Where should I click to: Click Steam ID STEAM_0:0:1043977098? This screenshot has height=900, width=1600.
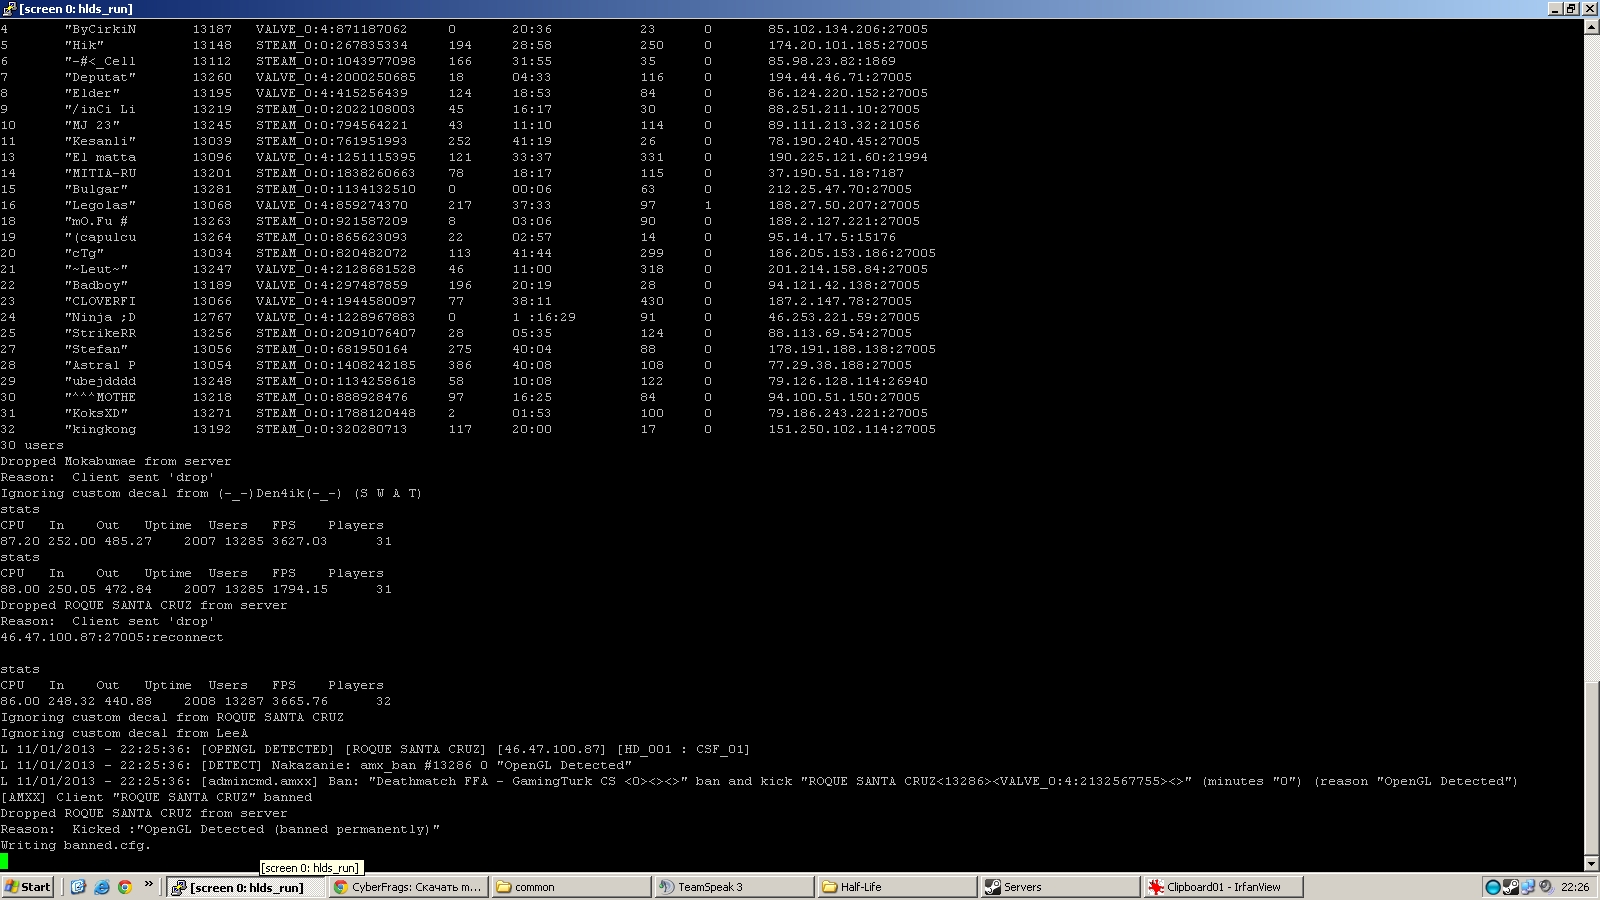coord(336,61)
